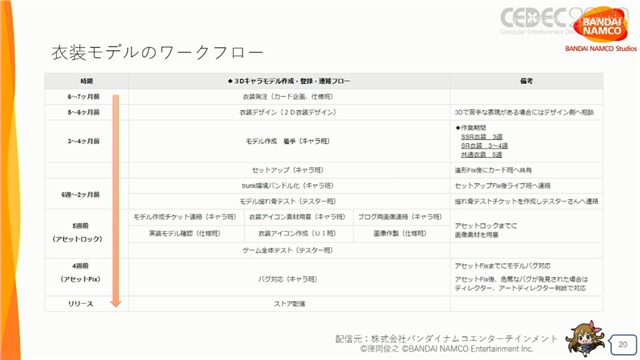Image resolution: width=640 pixels, height=360 pixels.
Task: Click the ©BANDAI NAMCO Entertainment Inc. copyright line
Action: tap(447, 349)
